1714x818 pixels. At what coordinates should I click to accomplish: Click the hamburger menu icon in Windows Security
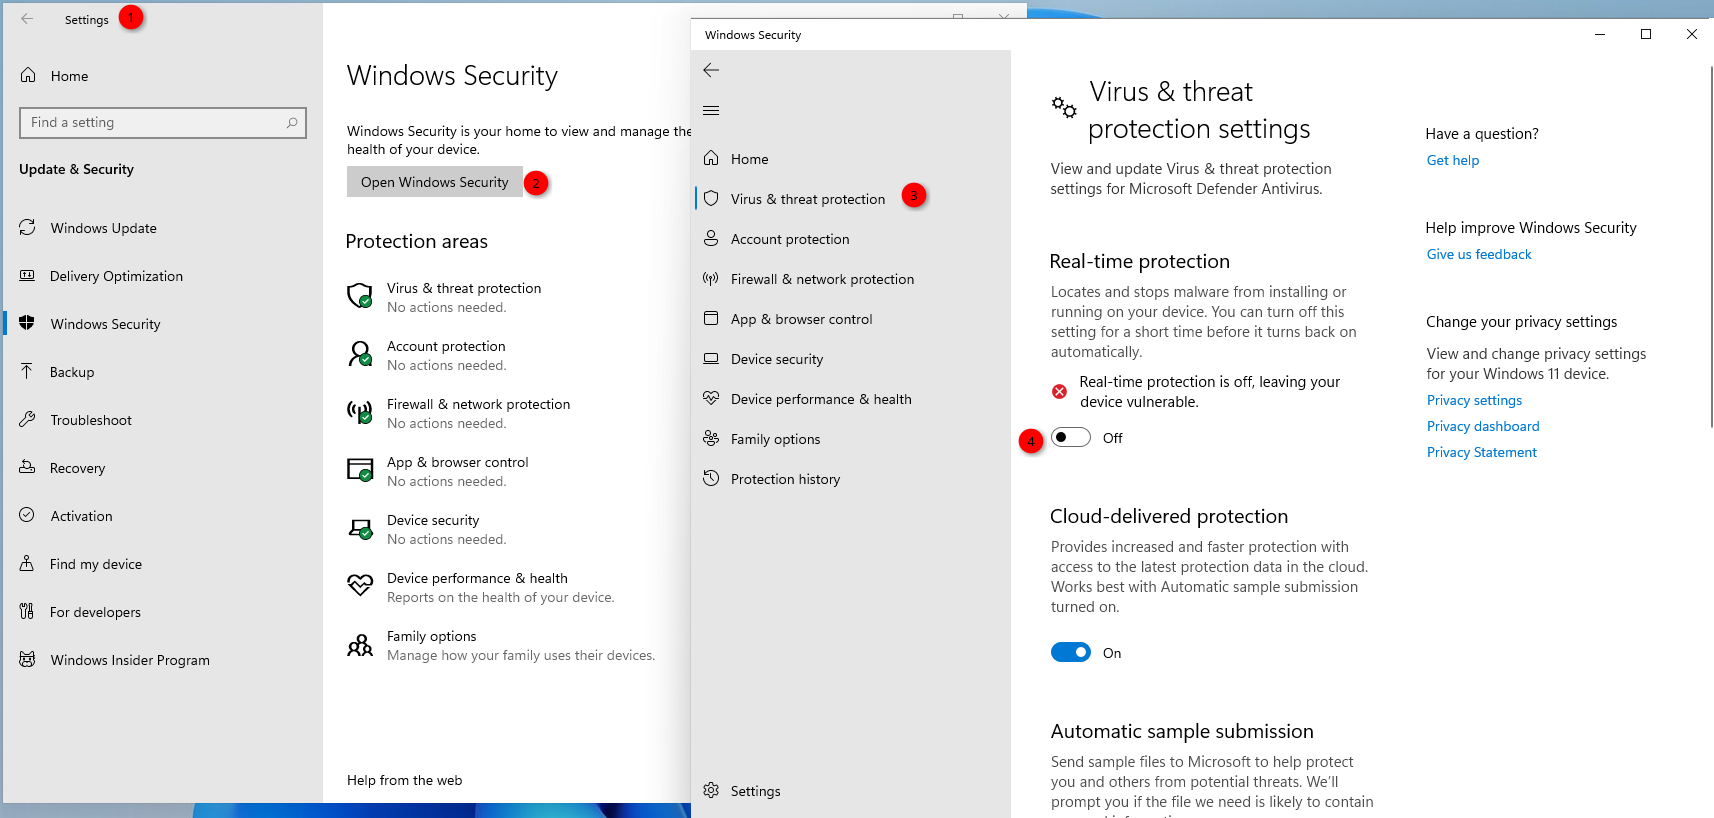click(711, 110)
